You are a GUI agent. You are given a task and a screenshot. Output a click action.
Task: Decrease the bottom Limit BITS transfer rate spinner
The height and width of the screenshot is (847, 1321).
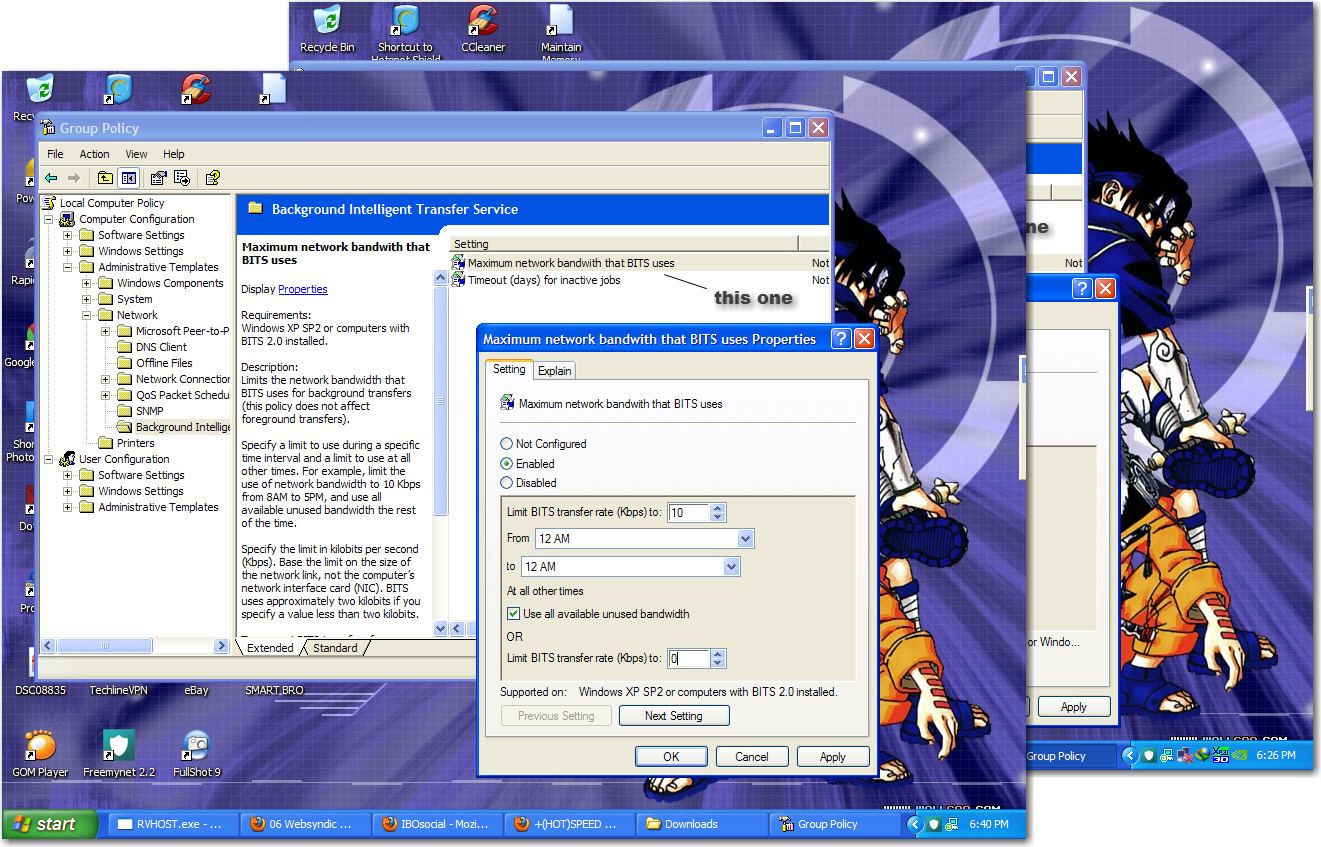pyautogui.click(x=717, y=663)
